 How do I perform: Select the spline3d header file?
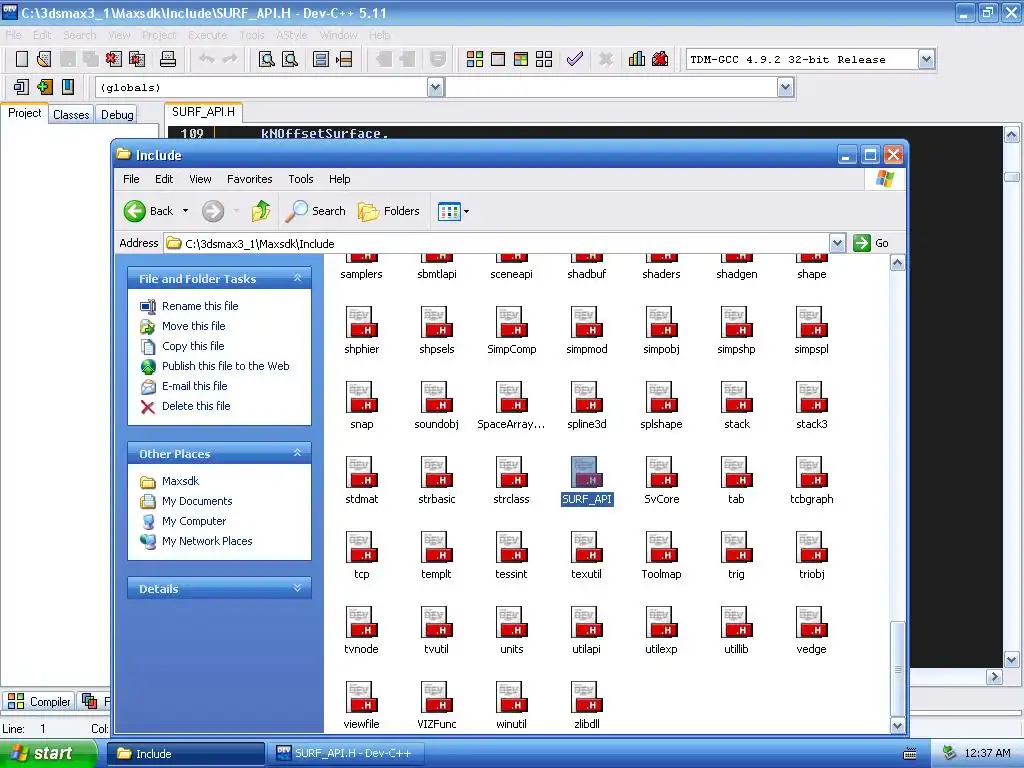click(x=586, y=406)
